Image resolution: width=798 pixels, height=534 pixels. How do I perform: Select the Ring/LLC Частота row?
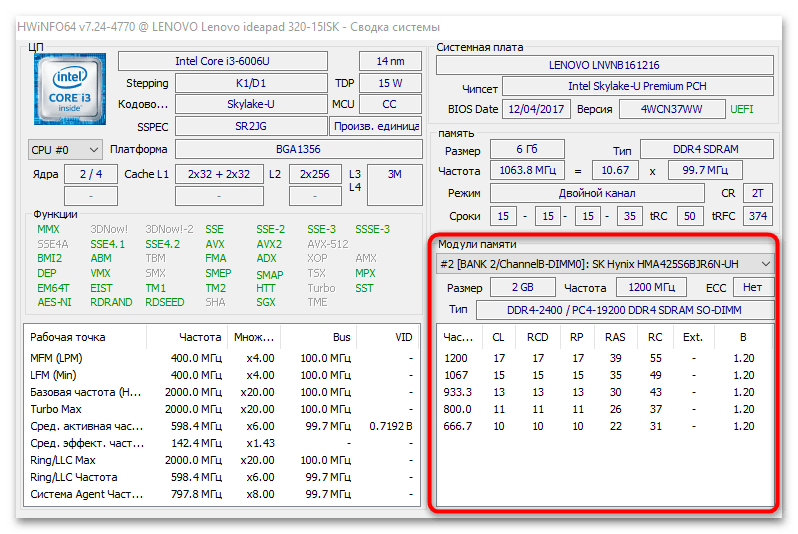222,477
